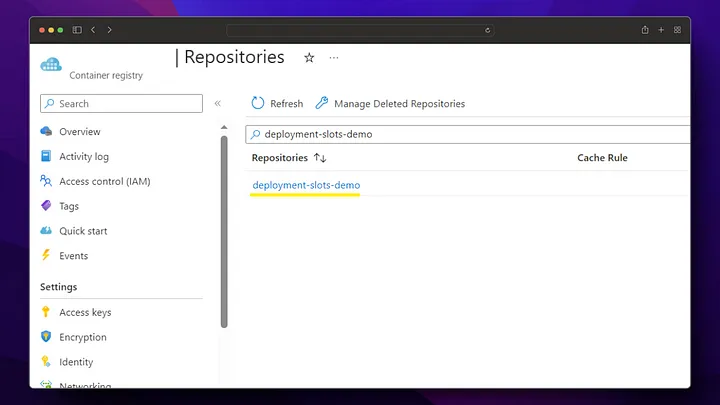Image resolution: width=720 pixels, height=405 pixels.
Task: Click the purple Tags icon
Action: 46,205
